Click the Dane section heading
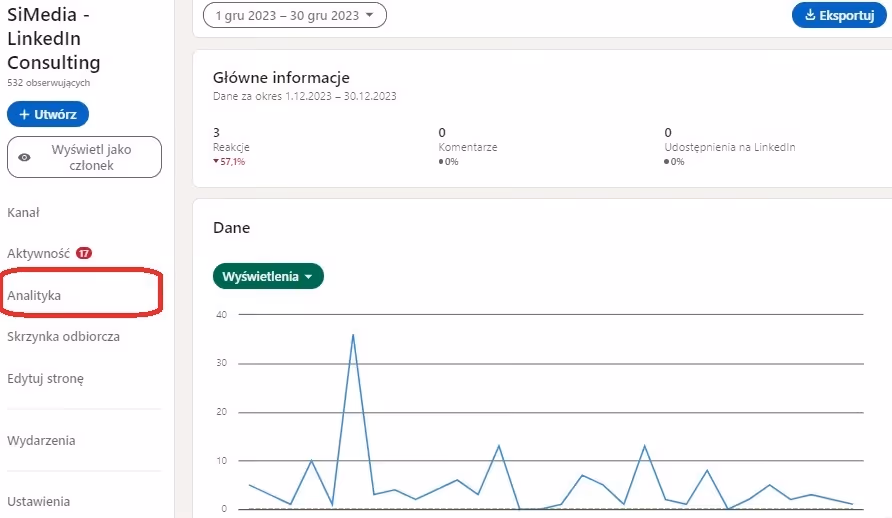 pos(232,227)
